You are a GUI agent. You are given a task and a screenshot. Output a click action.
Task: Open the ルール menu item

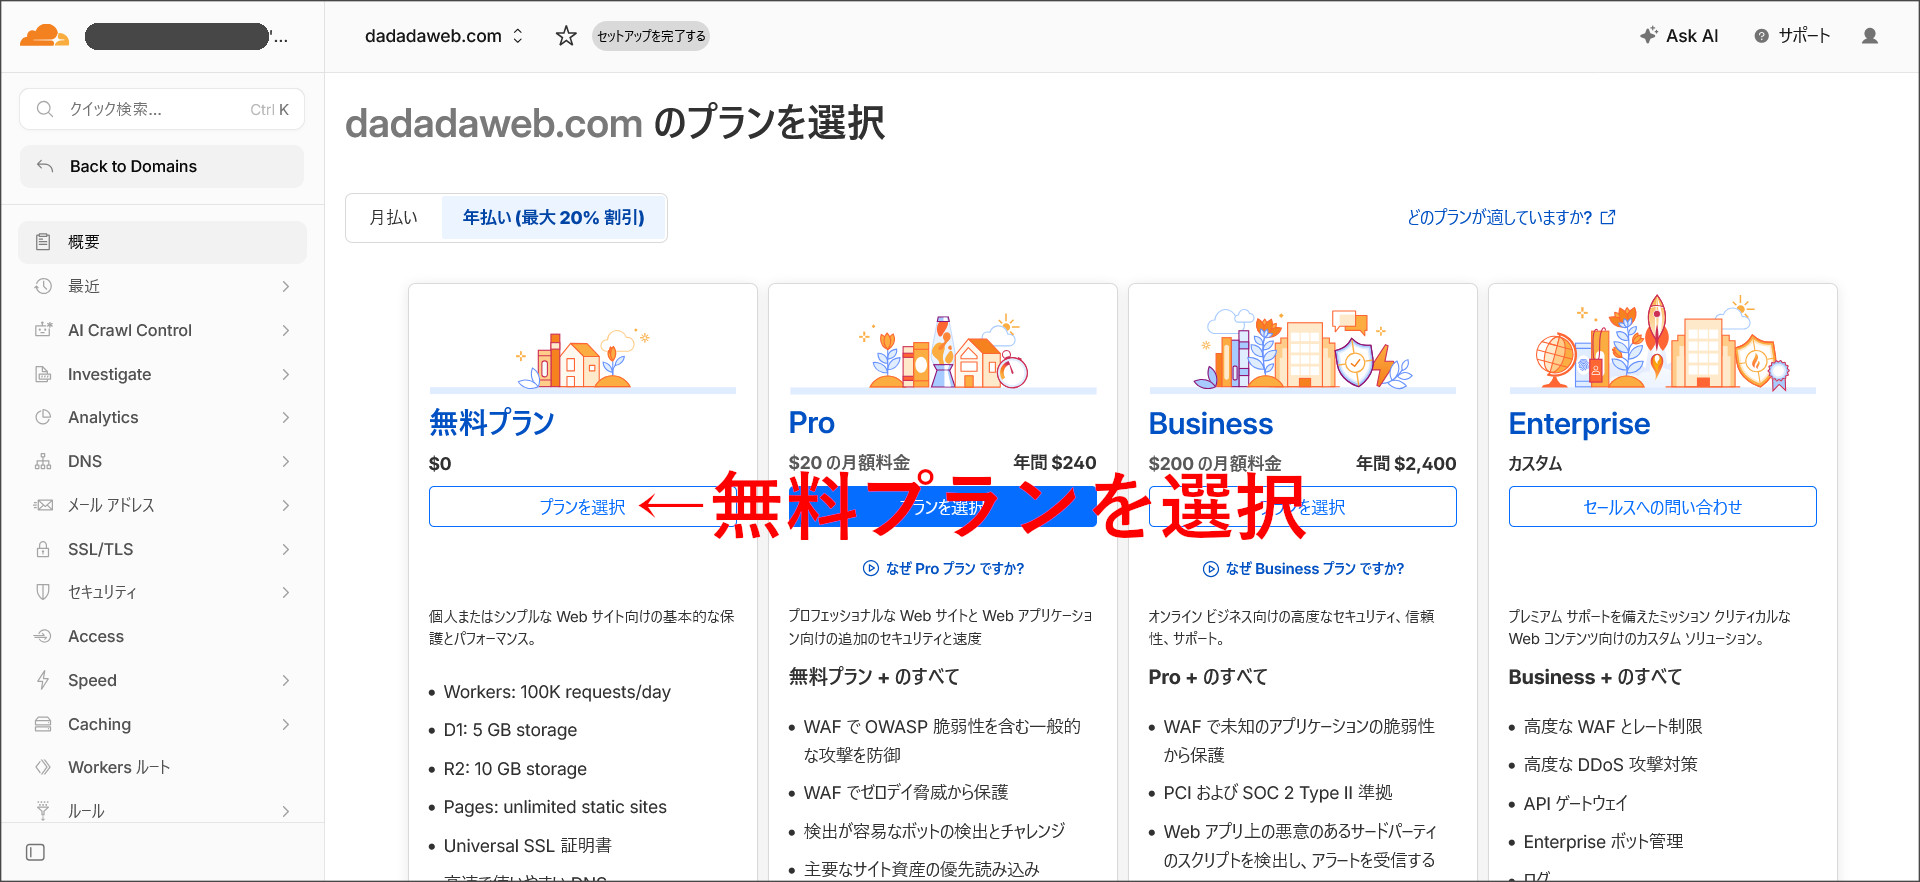(162, 811)
